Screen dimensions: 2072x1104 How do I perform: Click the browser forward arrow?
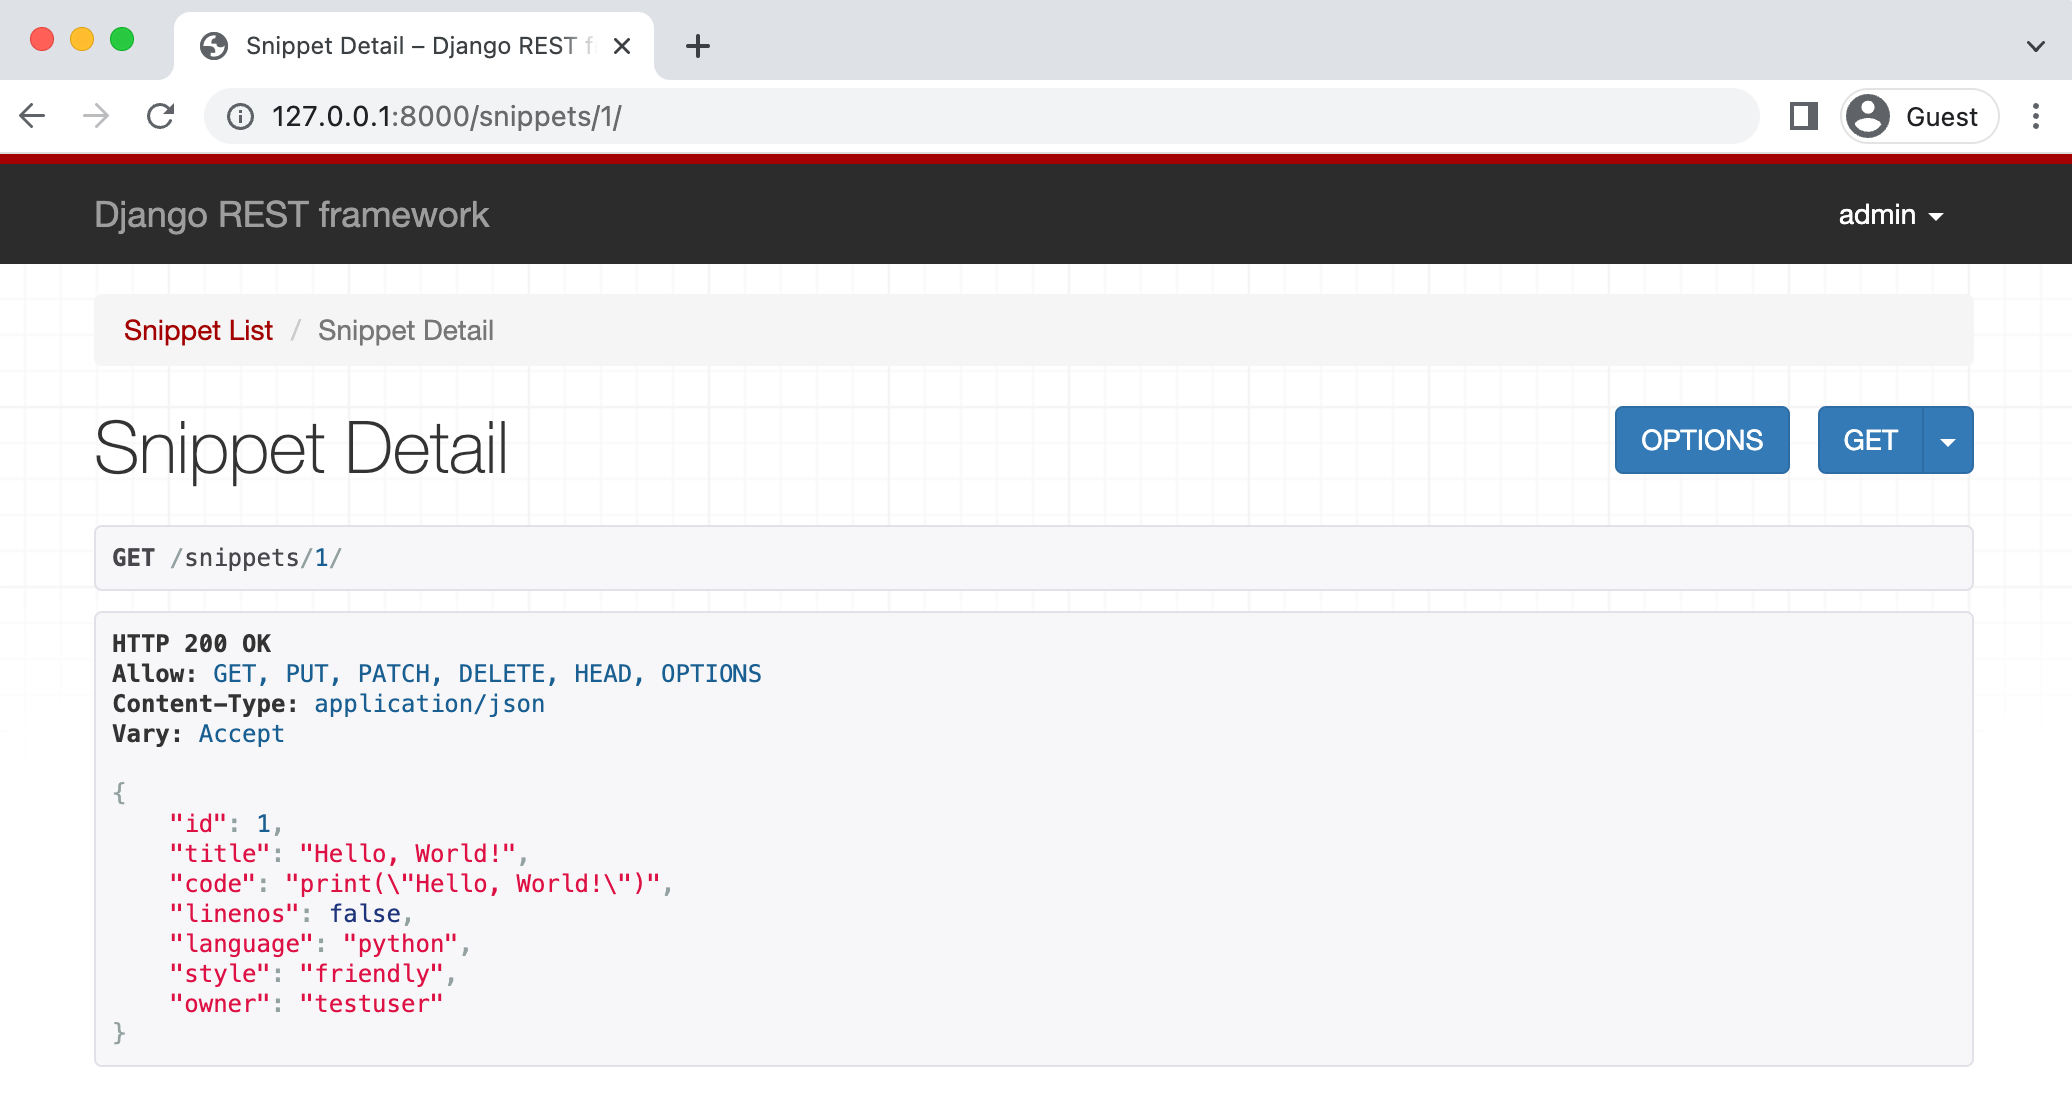pos(96,117)
